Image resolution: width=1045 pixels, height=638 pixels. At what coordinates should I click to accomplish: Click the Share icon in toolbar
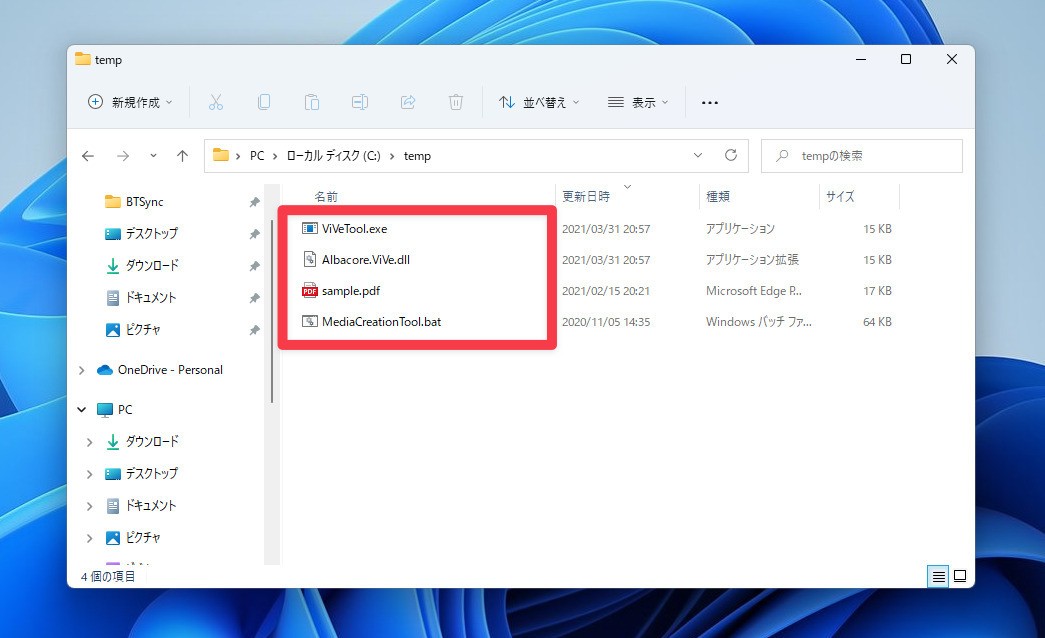coord(408,102)
